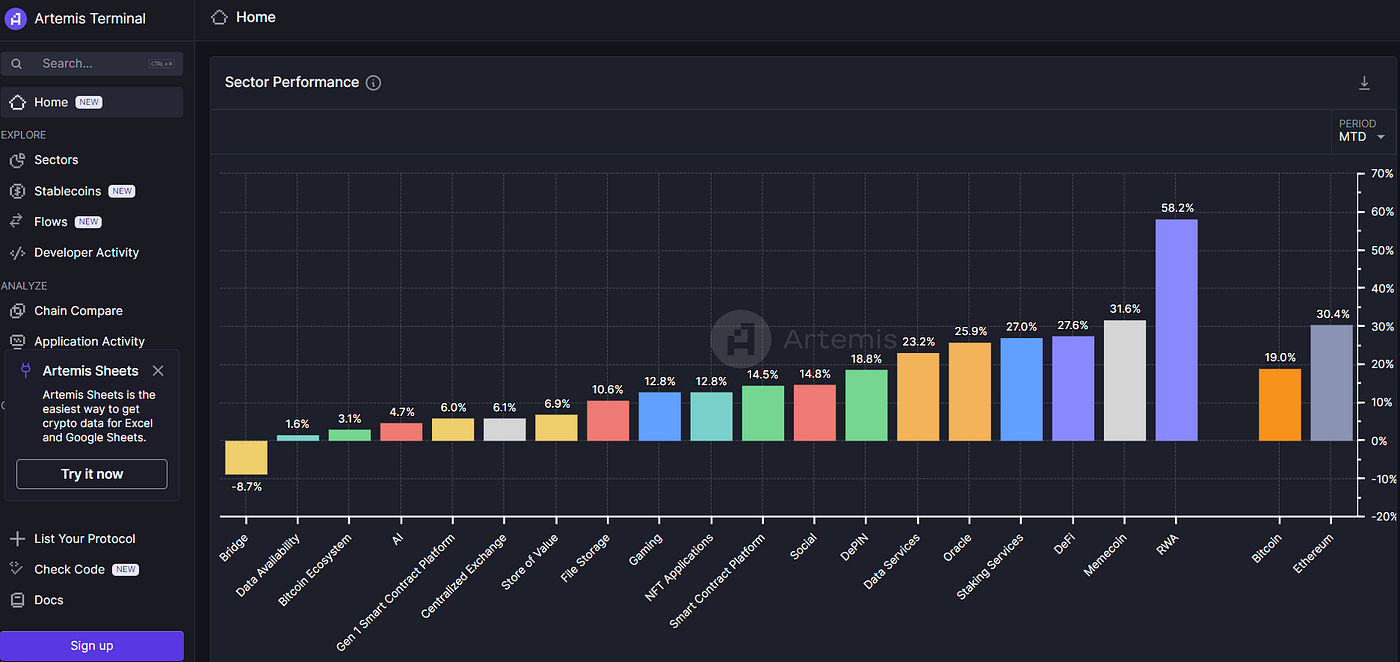
Task: Click the AI bar at 4.7%
Action: point(401,432)
